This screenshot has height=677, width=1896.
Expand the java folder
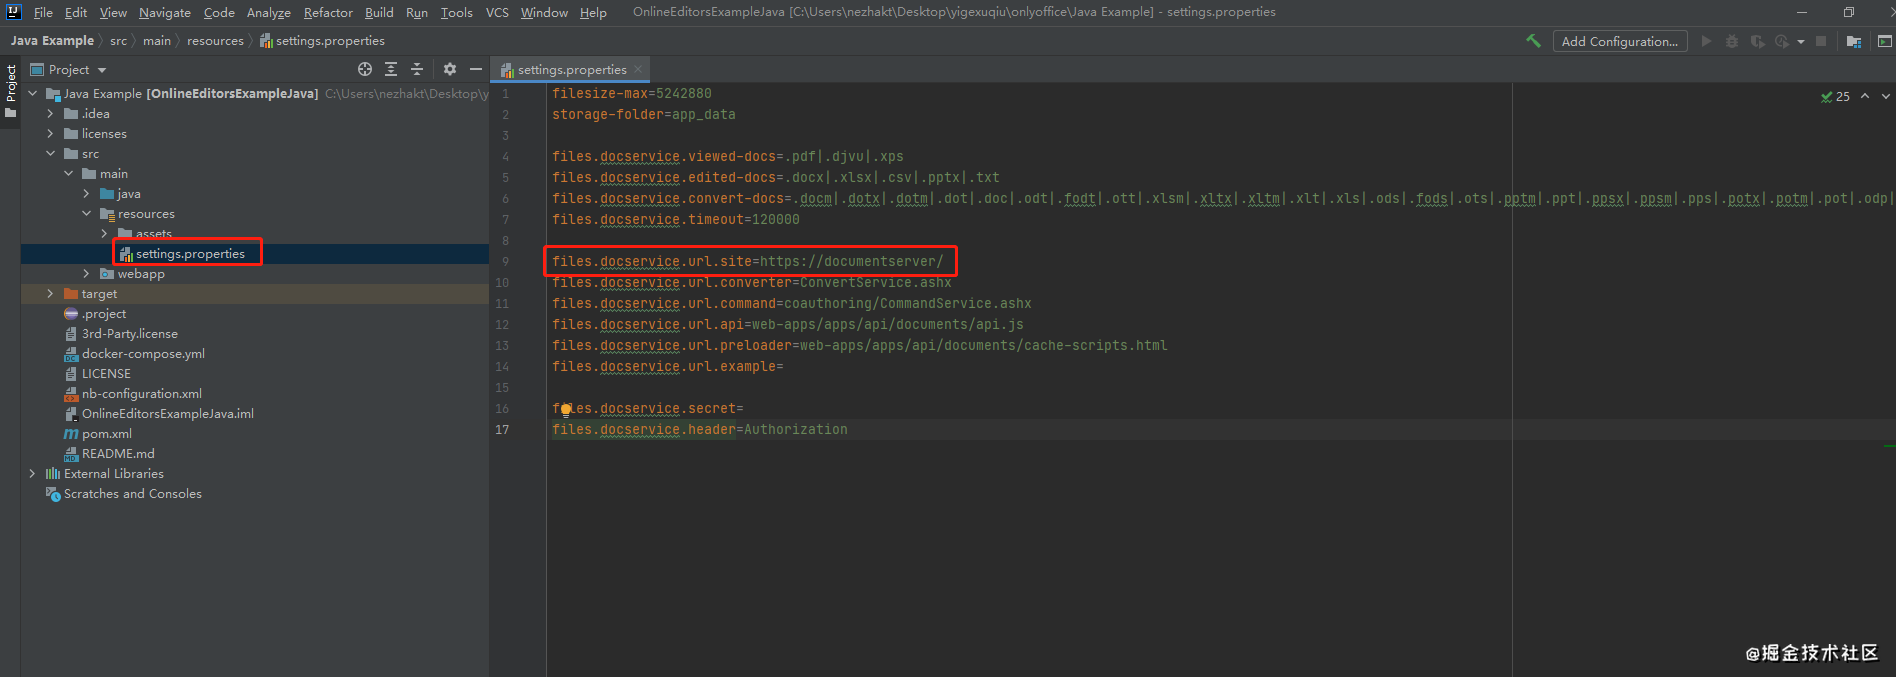(86, 193)
